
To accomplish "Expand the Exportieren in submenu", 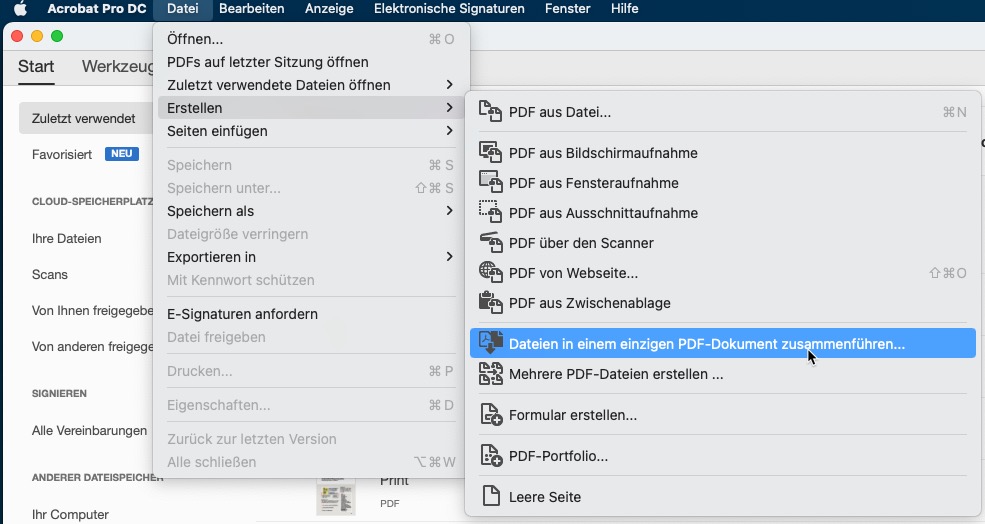I will 450,257.
